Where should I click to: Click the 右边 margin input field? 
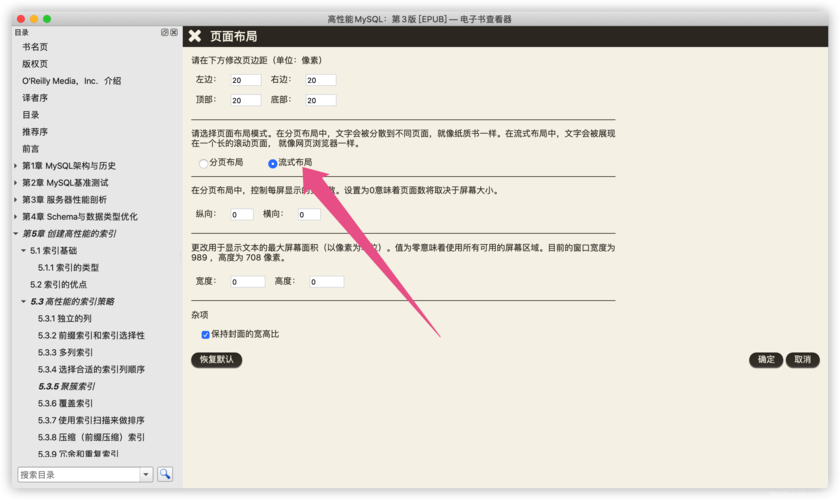click(321, 80)
